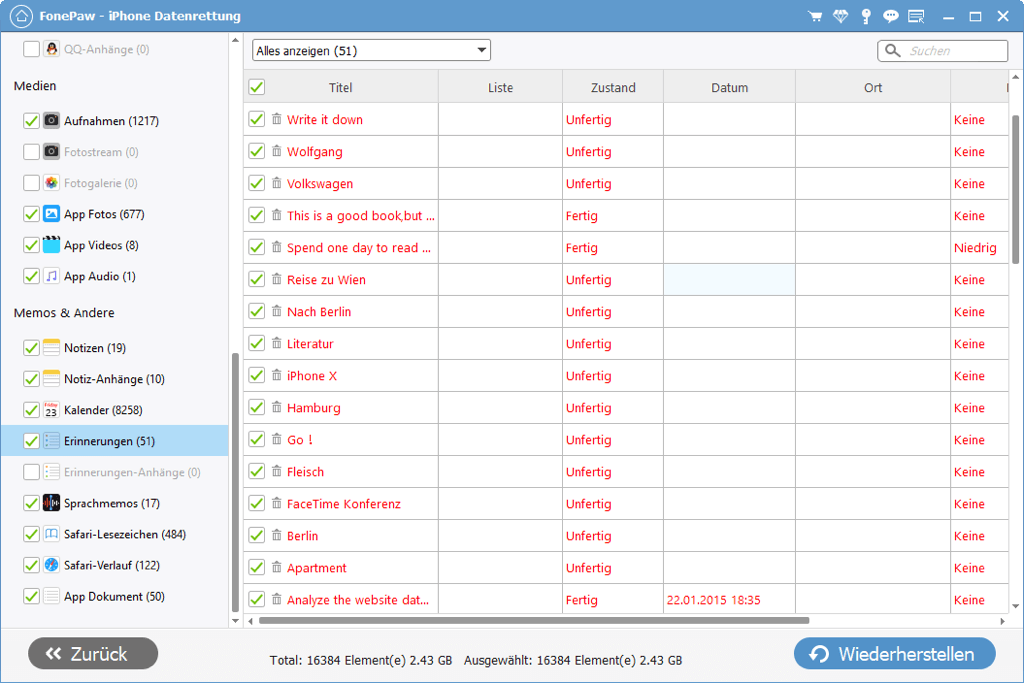Click the table horizontal scrollbar thumb
This screenshot has height=683, width=1024.
[534, 620]
